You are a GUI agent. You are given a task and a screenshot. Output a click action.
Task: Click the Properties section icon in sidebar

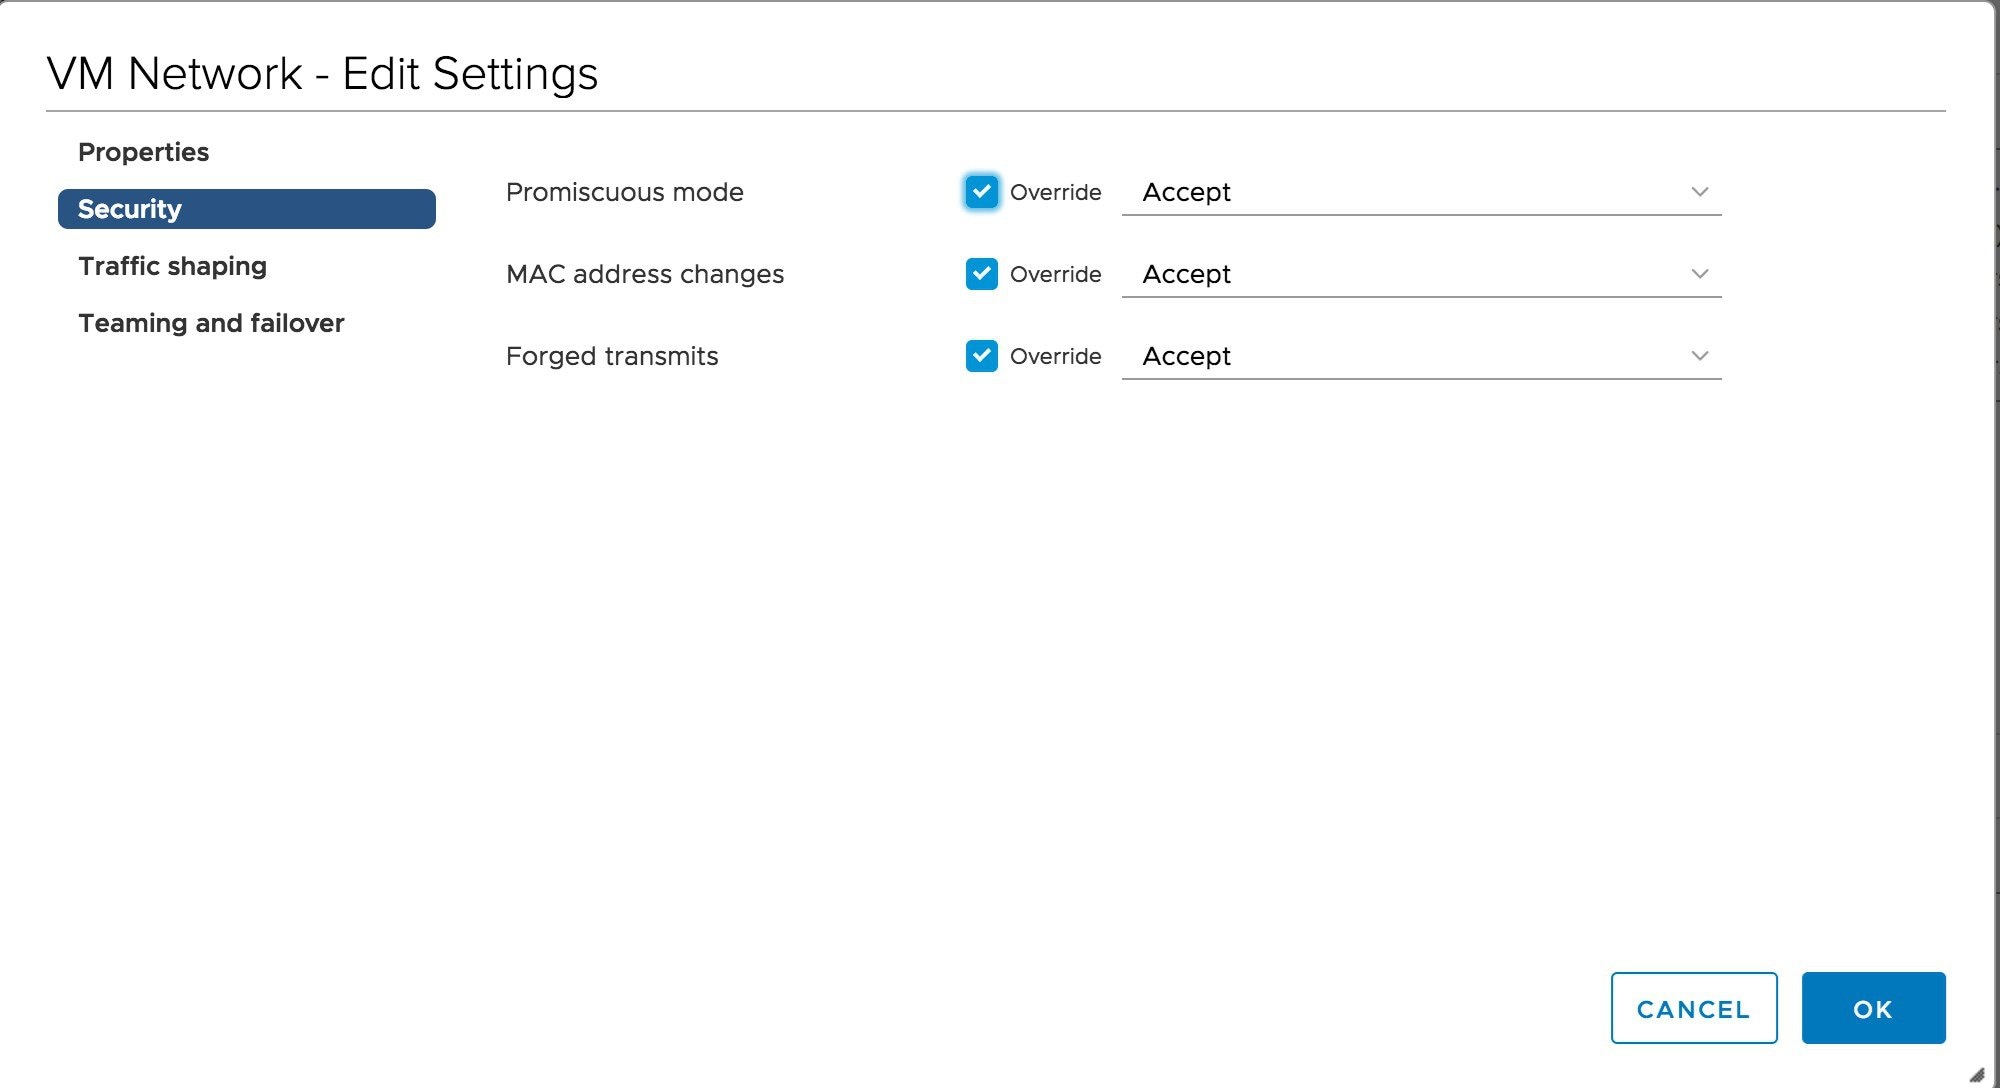pyautogui.click(x=143, y=151)
